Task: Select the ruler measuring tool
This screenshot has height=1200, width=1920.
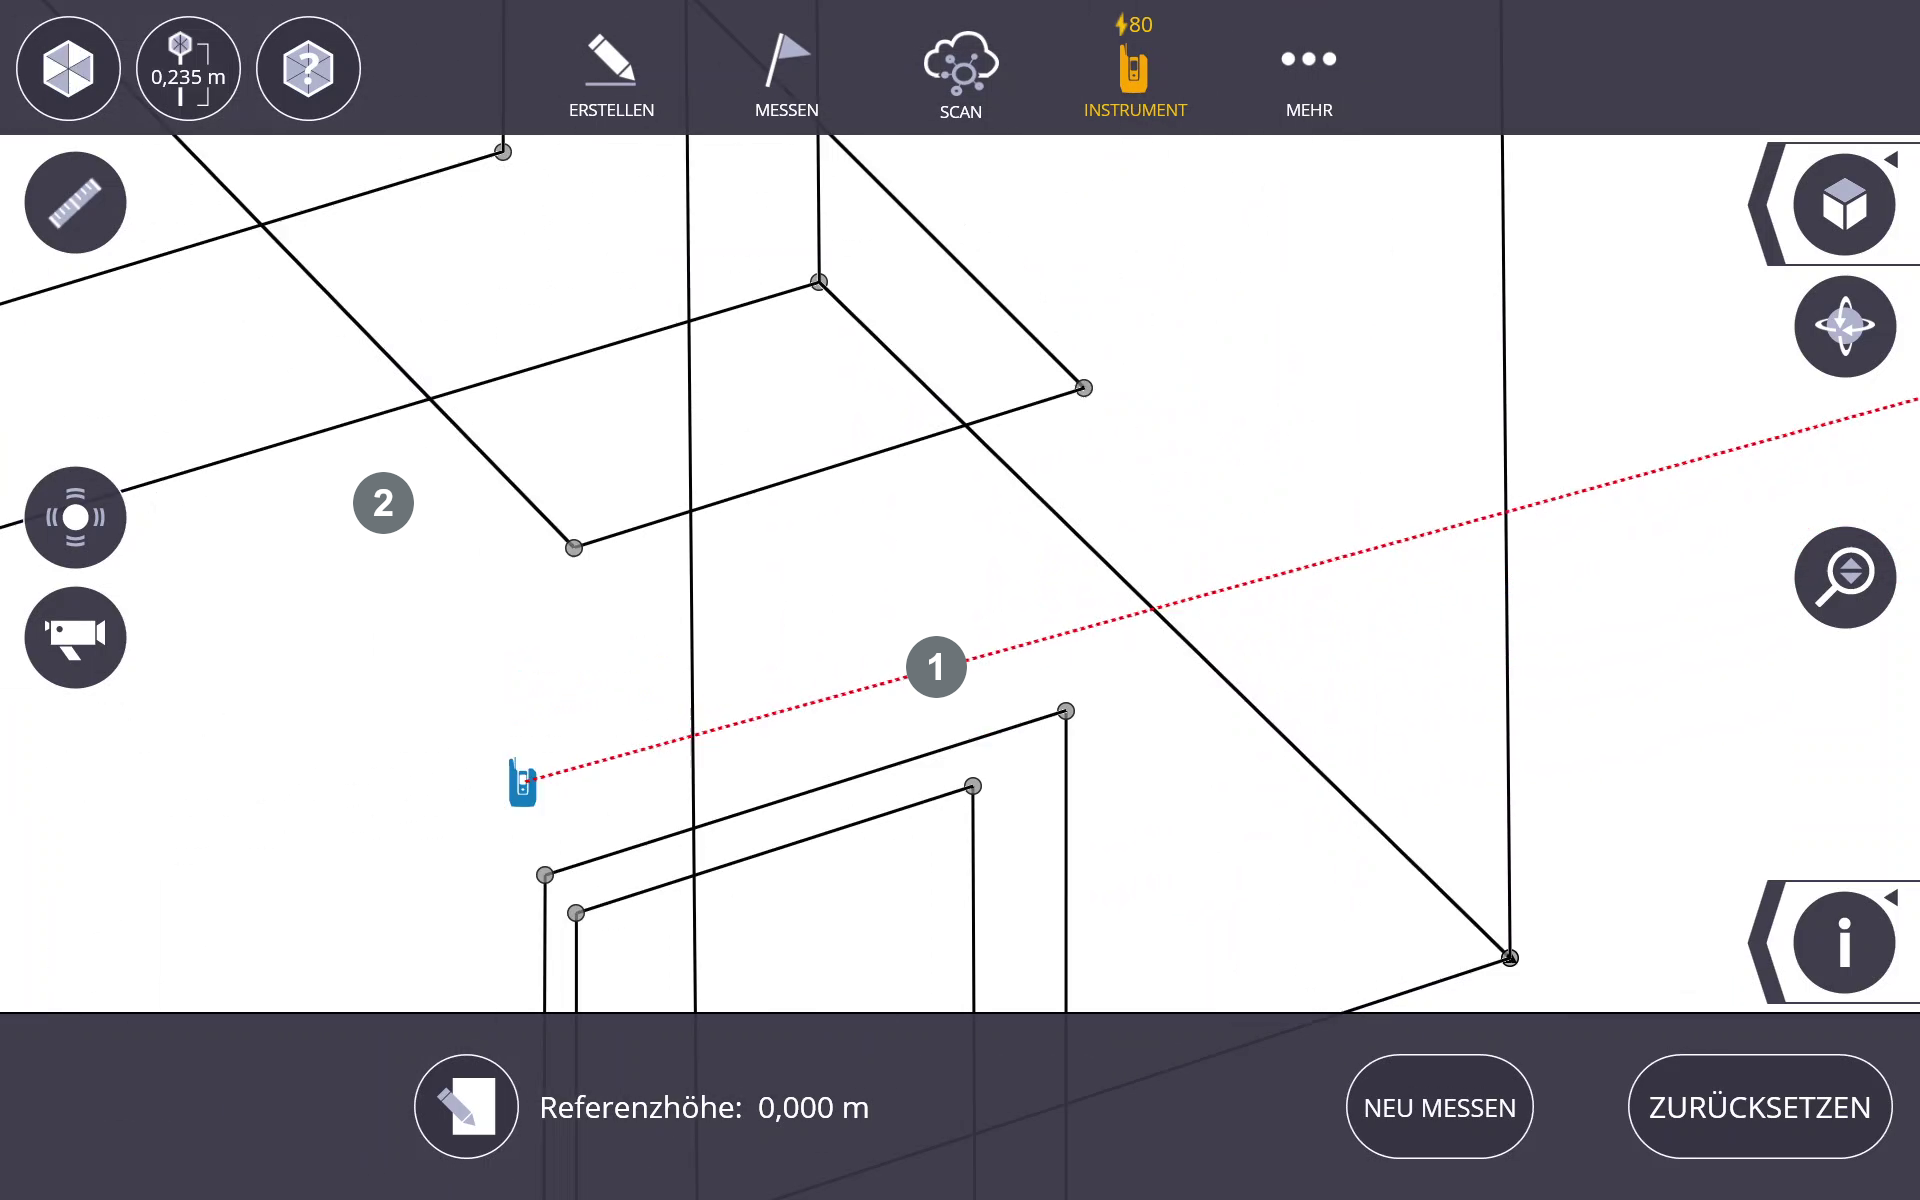Action: pyautogui.click(x=75, y=203)
